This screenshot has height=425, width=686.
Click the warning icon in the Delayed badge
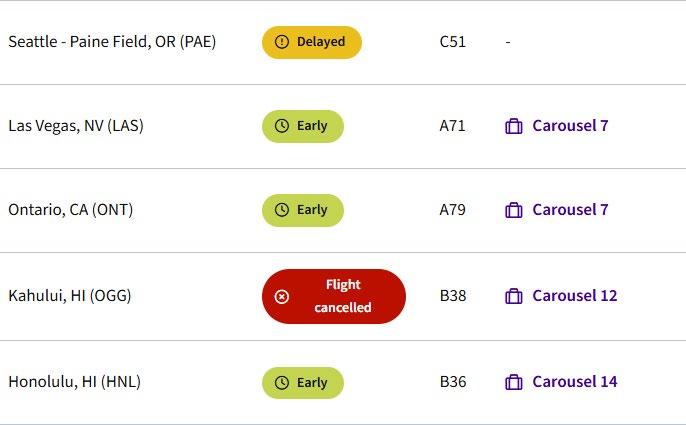[x=281, y=42]
